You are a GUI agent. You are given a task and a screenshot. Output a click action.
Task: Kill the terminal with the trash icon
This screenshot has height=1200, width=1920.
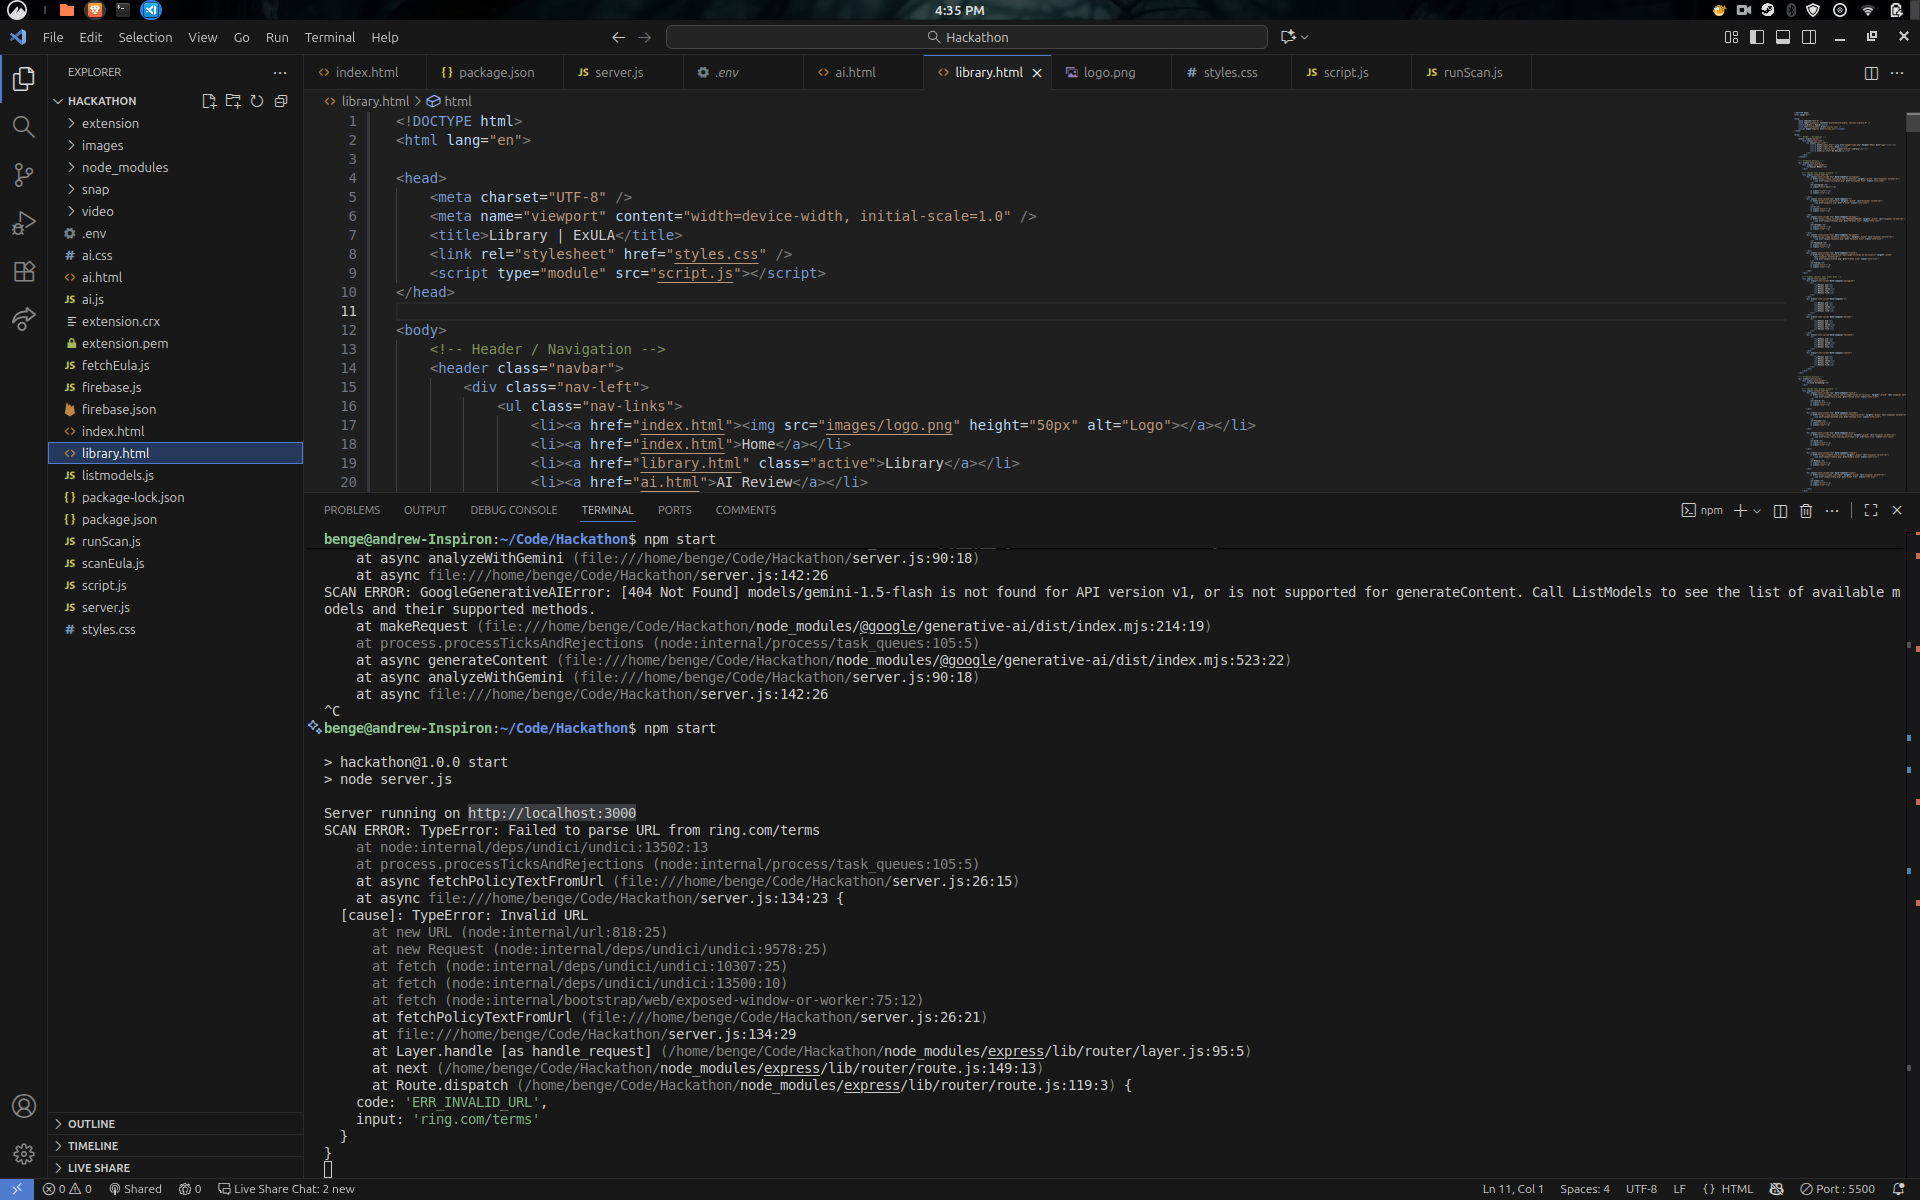point(1806,511)
